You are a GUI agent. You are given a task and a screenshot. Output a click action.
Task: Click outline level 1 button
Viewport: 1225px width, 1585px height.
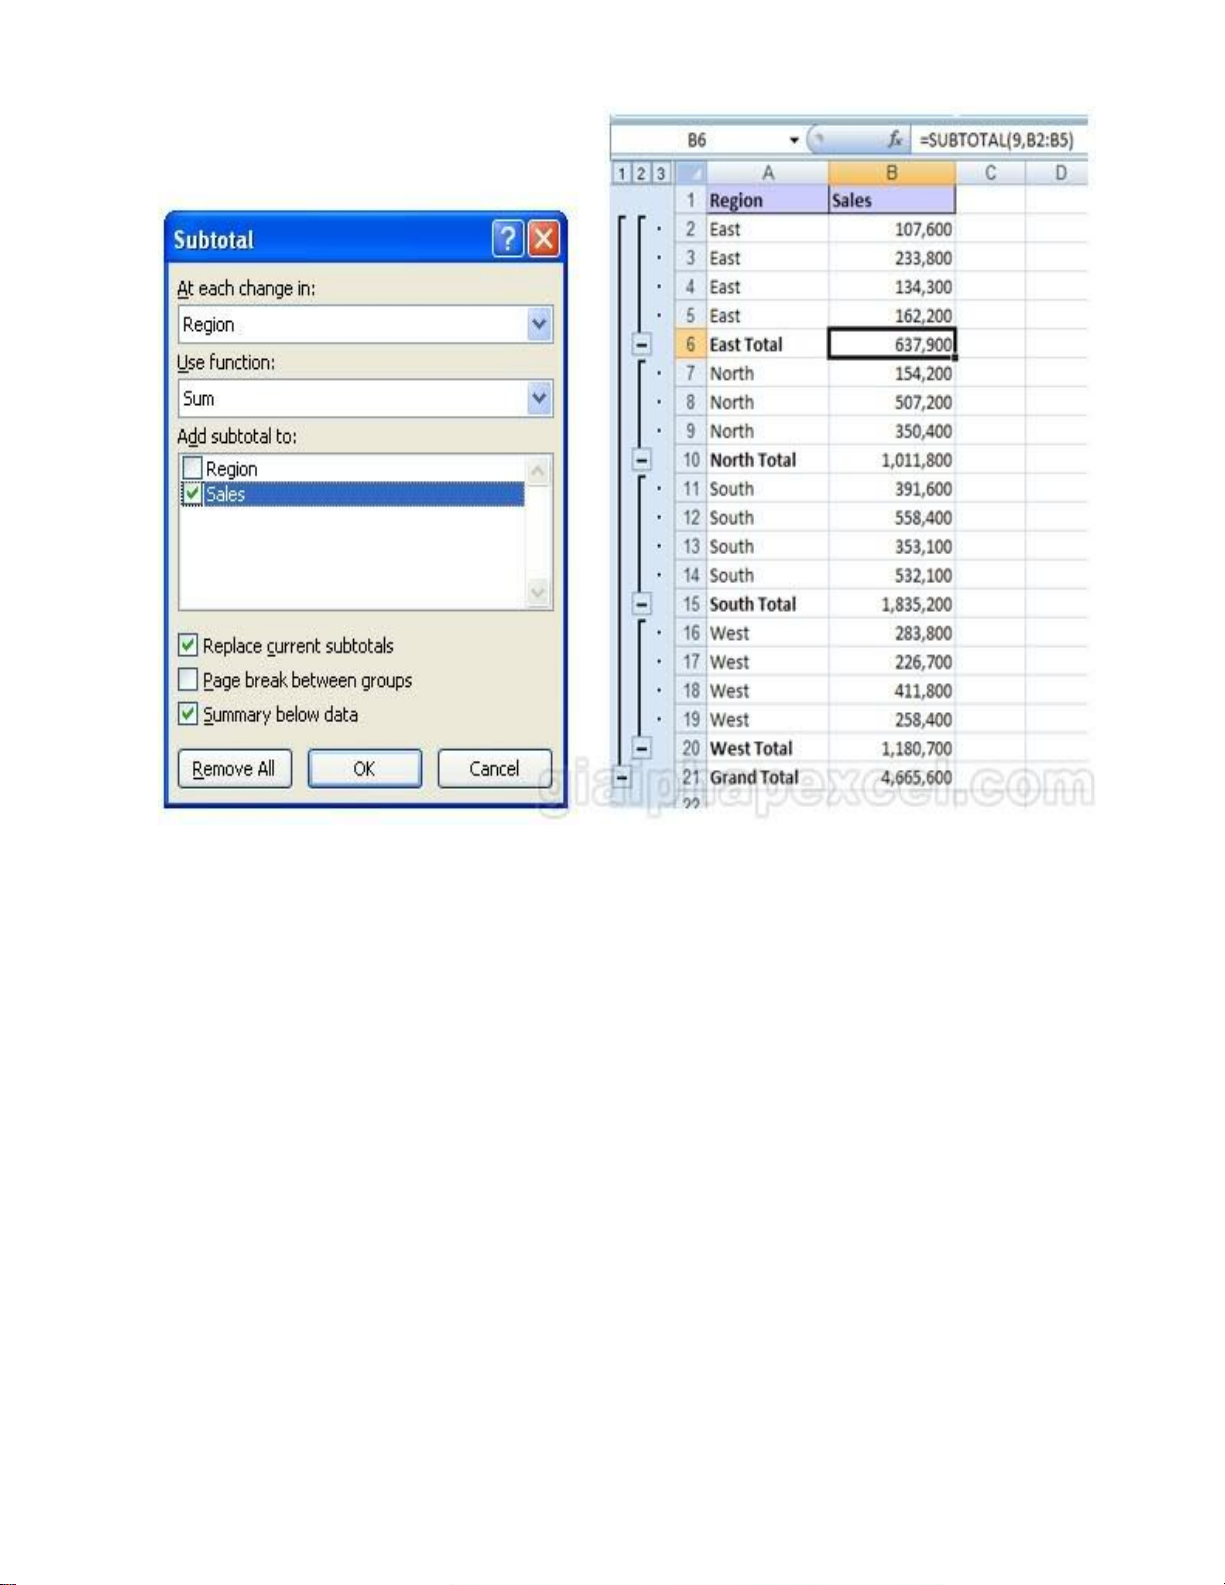[621, 173]
